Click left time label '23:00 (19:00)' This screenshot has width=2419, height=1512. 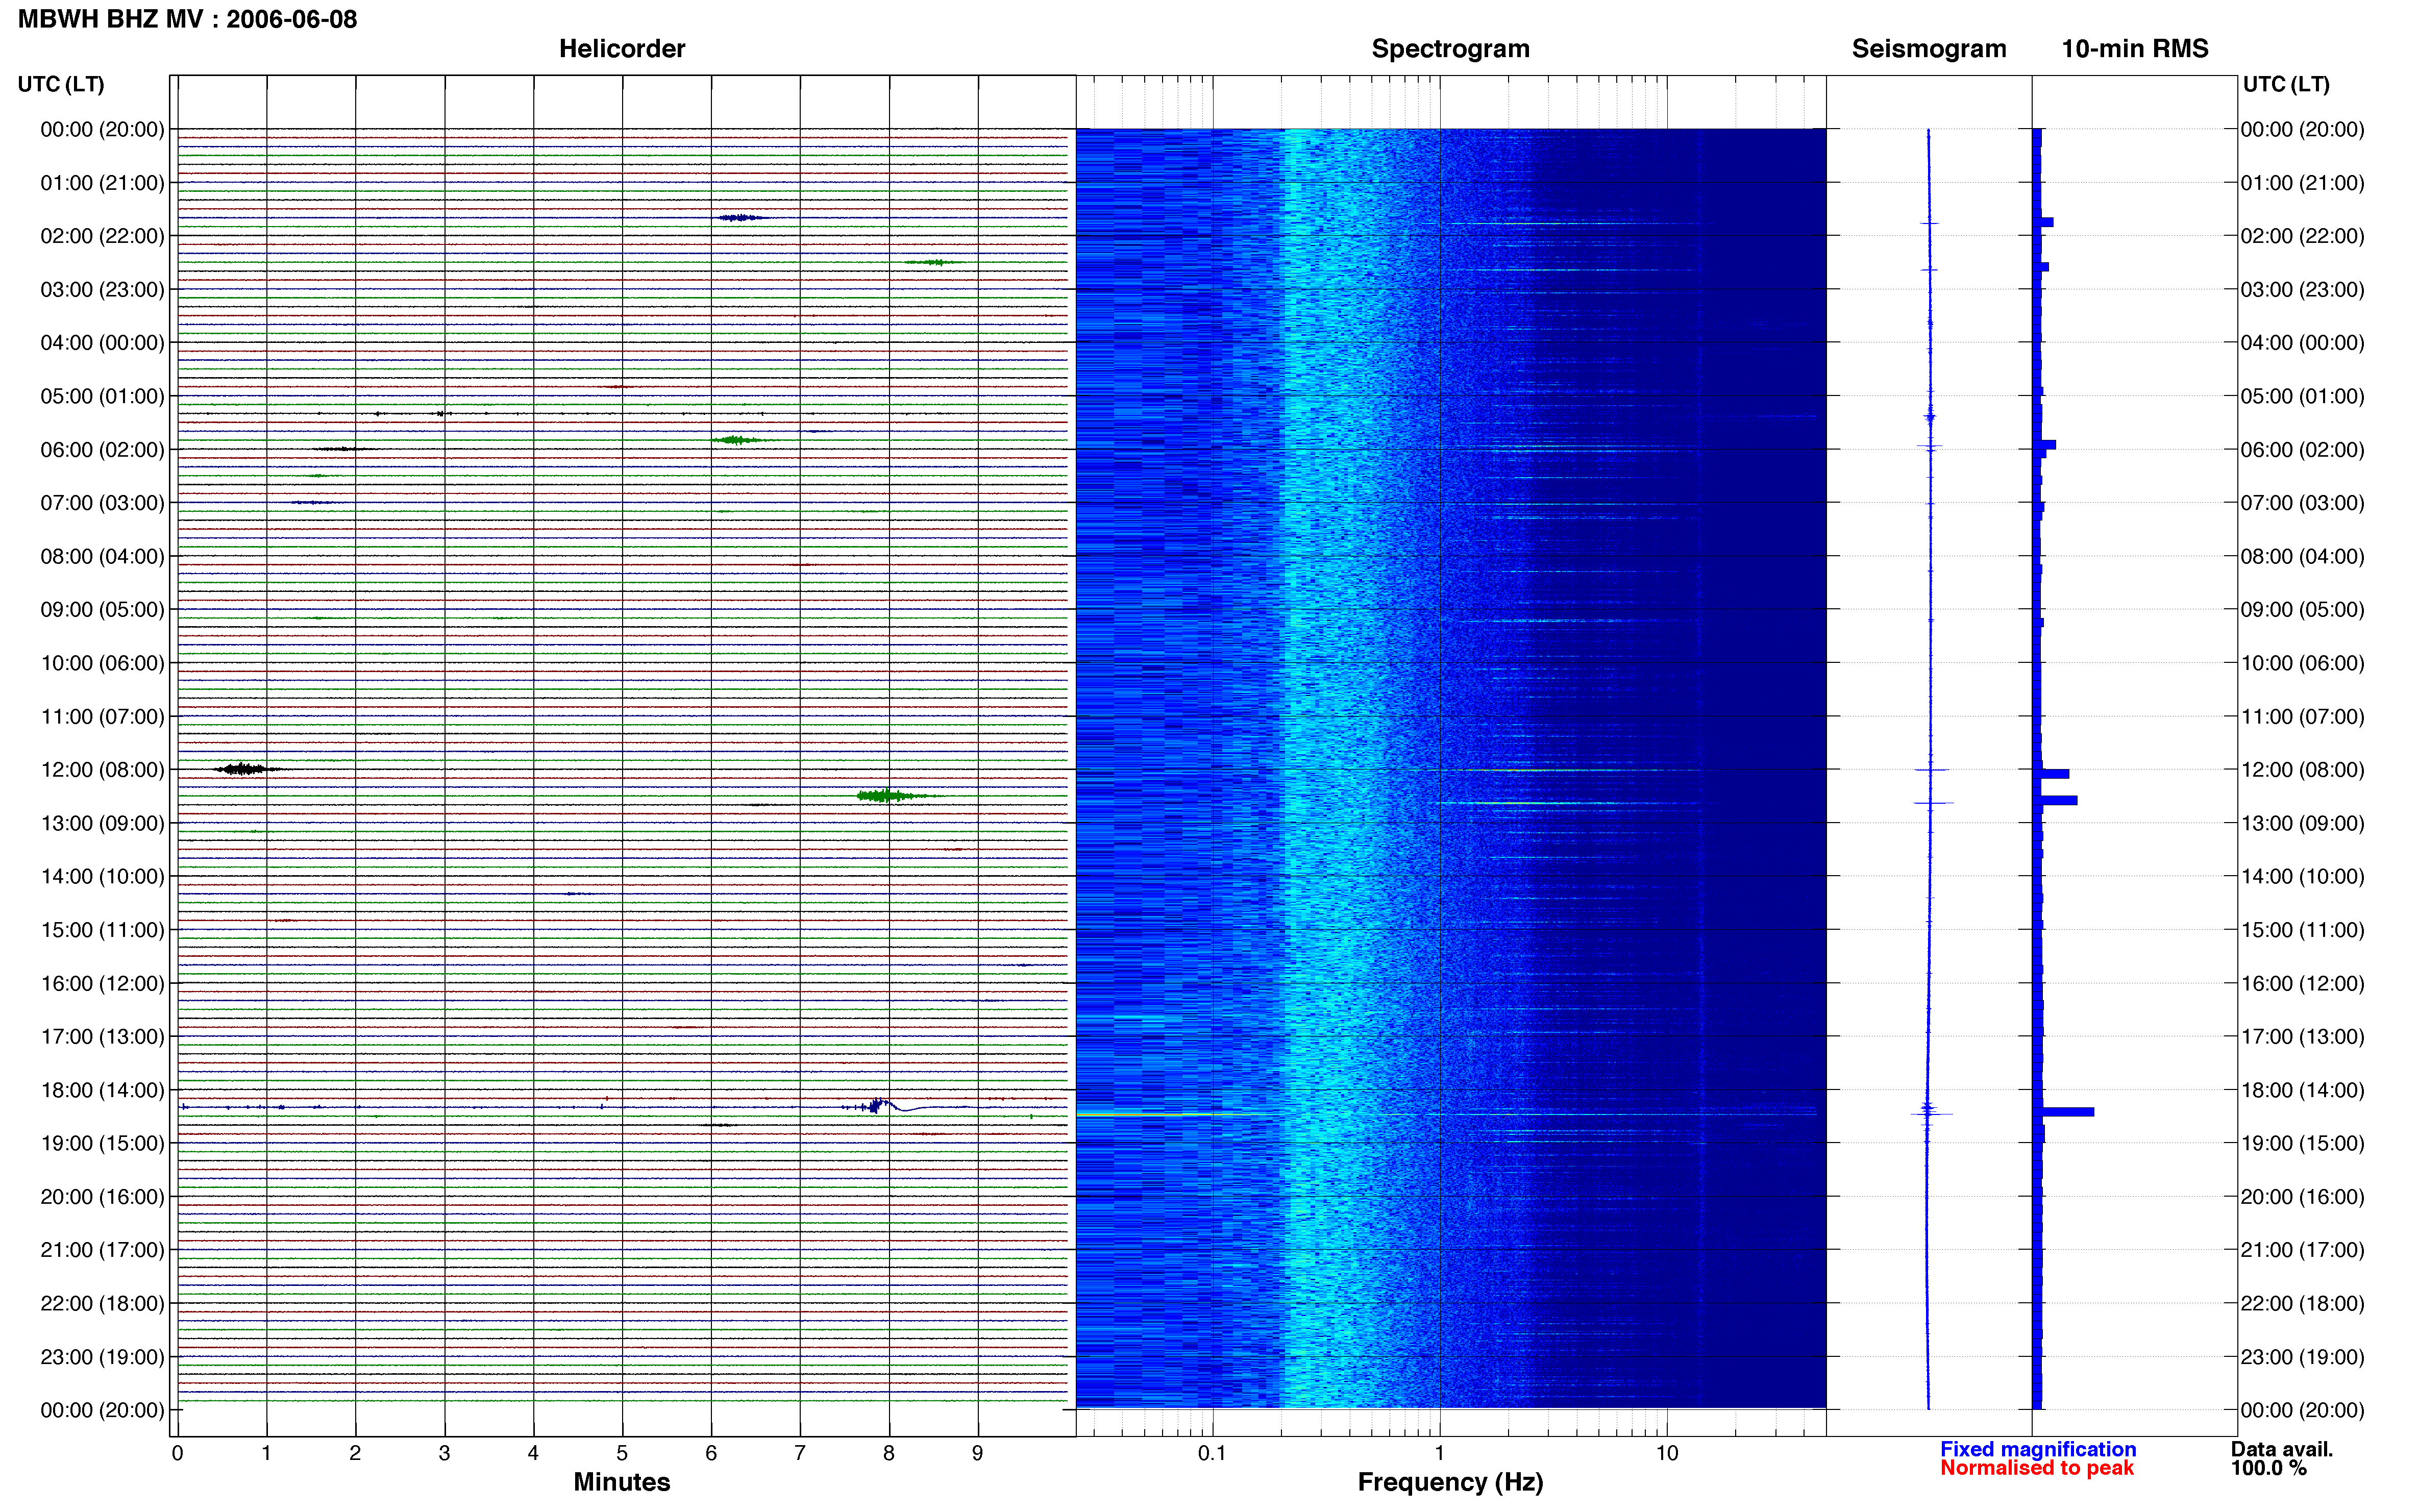102,1357
